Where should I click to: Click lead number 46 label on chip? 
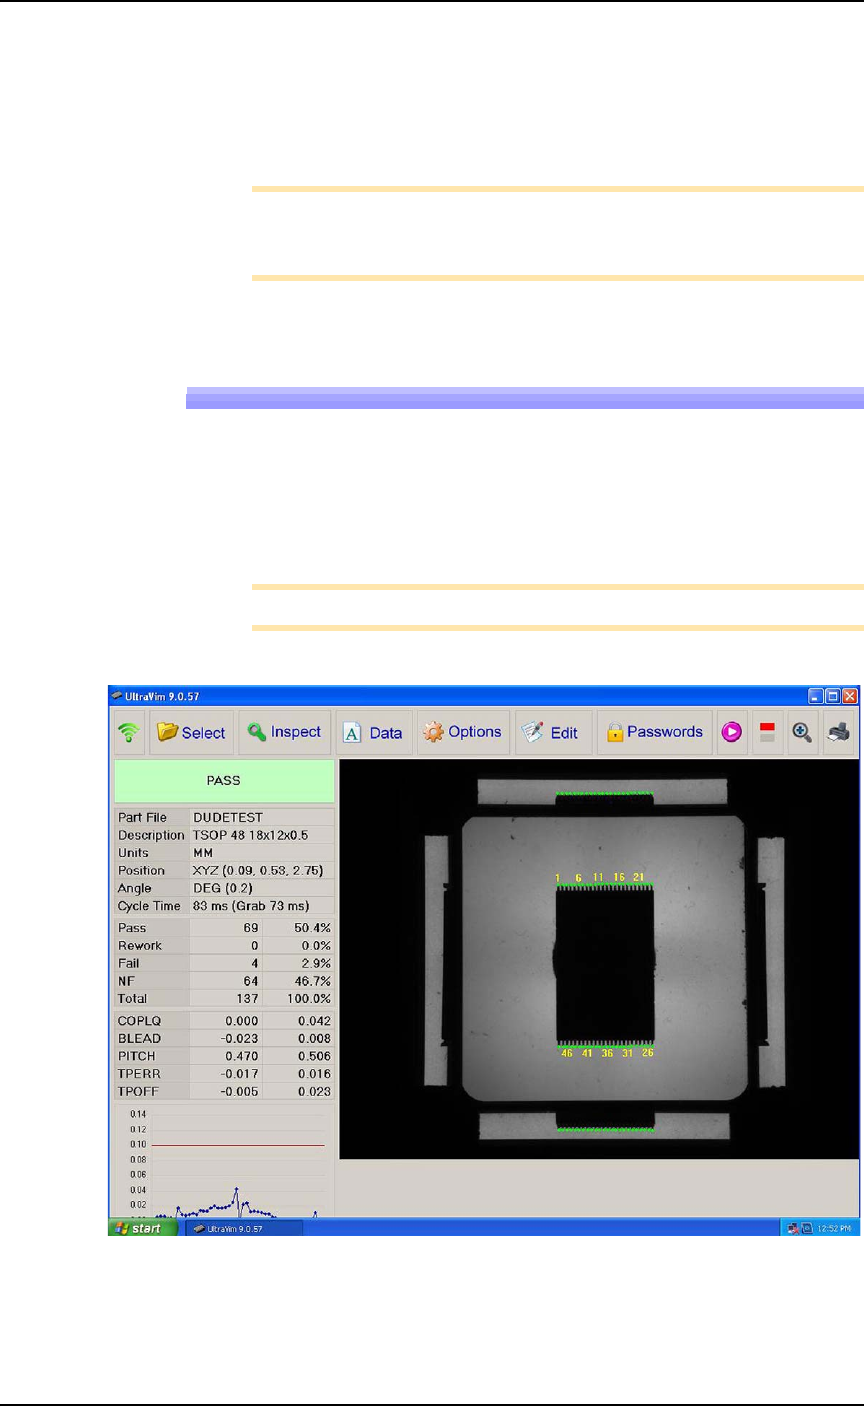pyautogui.click(x=567, y=1053)
